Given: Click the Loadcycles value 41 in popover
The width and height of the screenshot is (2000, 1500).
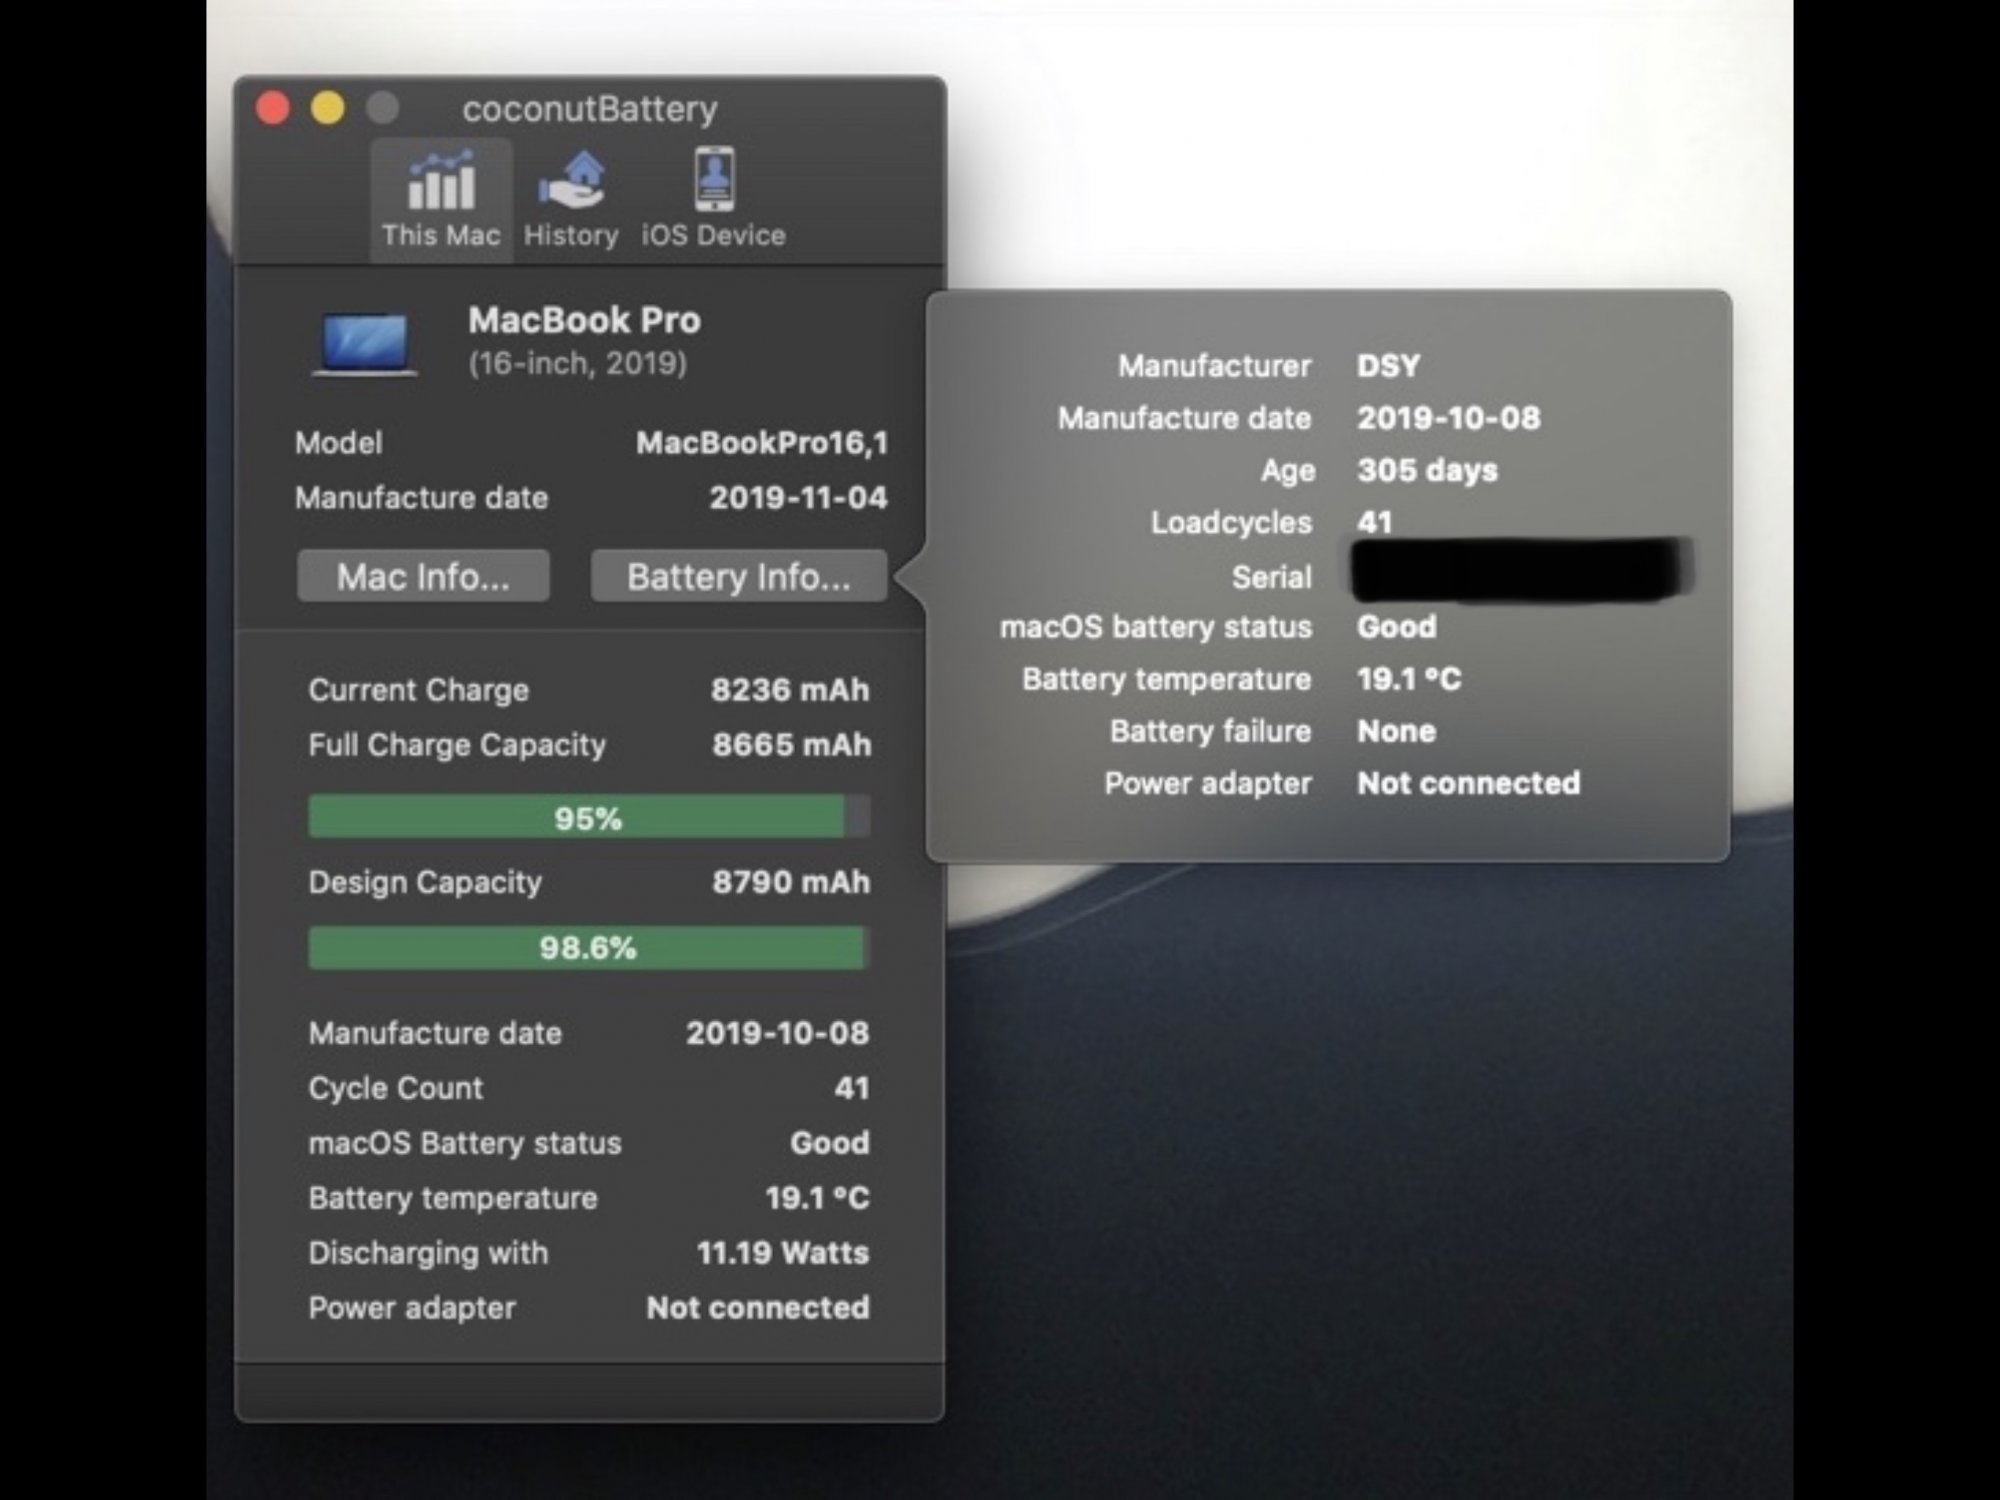Looking at the screenshot, I should [x=1374, y=522].
